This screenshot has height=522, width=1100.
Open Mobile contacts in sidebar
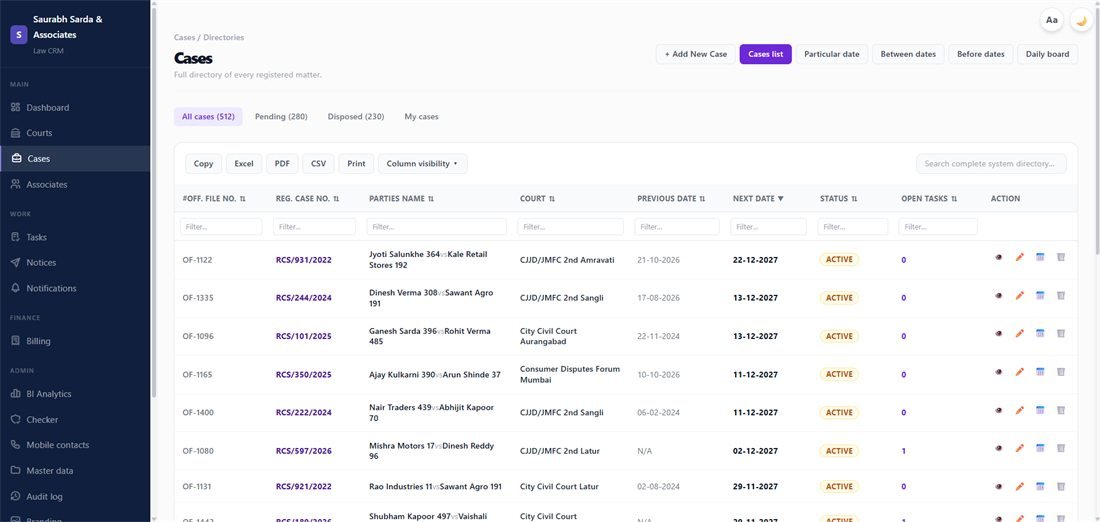[75, 445]
